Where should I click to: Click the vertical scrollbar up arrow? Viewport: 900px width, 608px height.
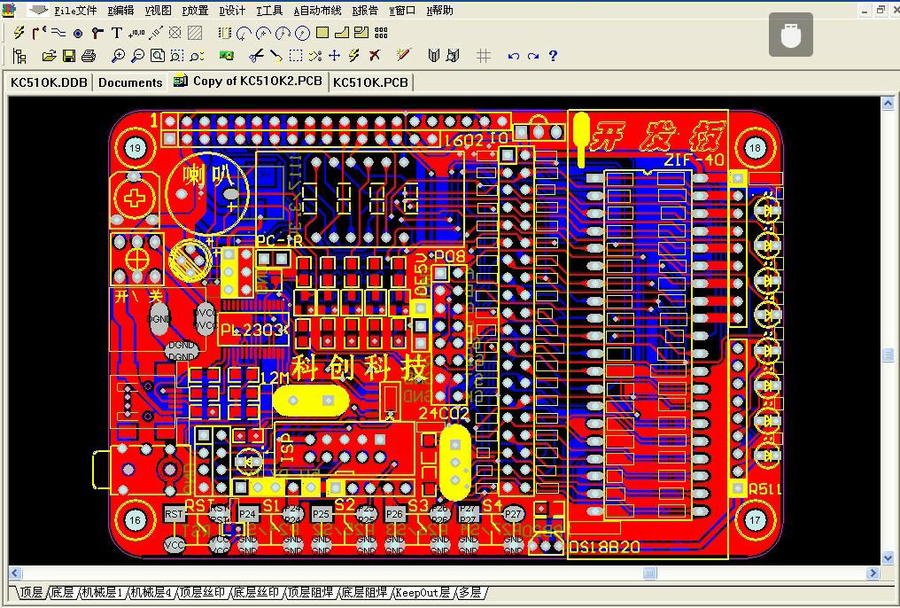(888, 103)
